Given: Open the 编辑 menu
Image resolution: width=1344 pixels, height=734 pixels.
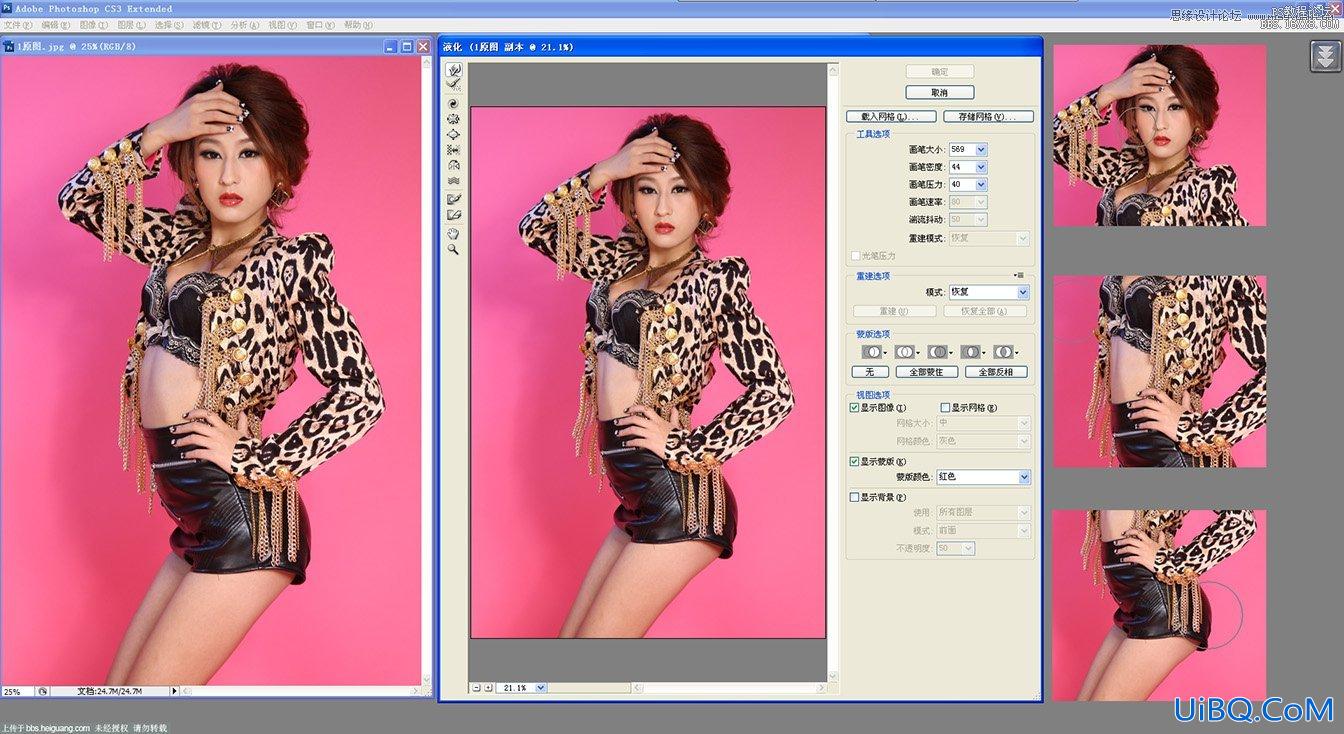Looking at the screenshot, I should pos(56,25).
